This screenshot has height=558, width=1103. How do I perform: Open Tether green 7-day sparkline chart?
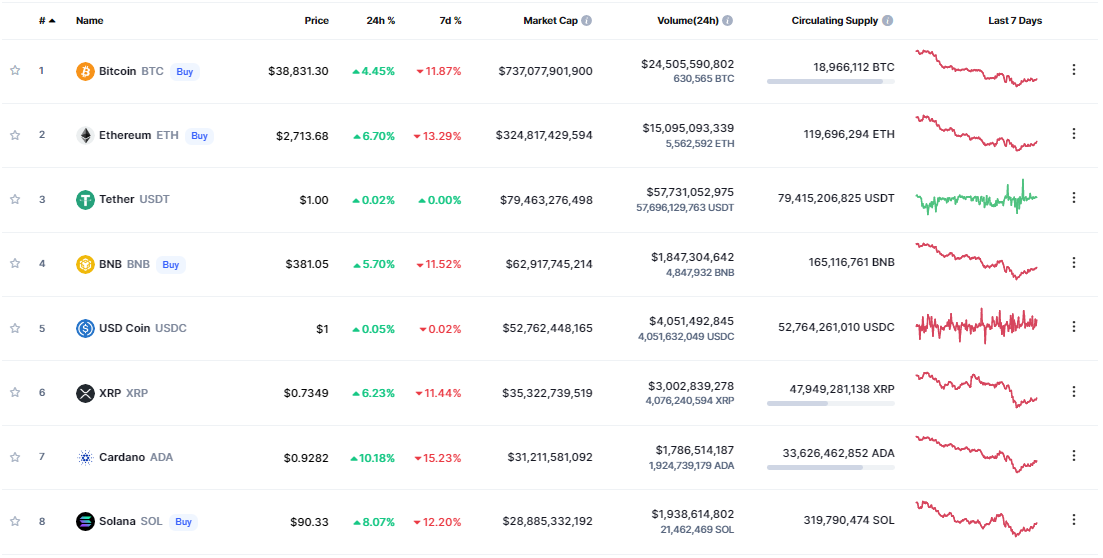tap(976, 198)
